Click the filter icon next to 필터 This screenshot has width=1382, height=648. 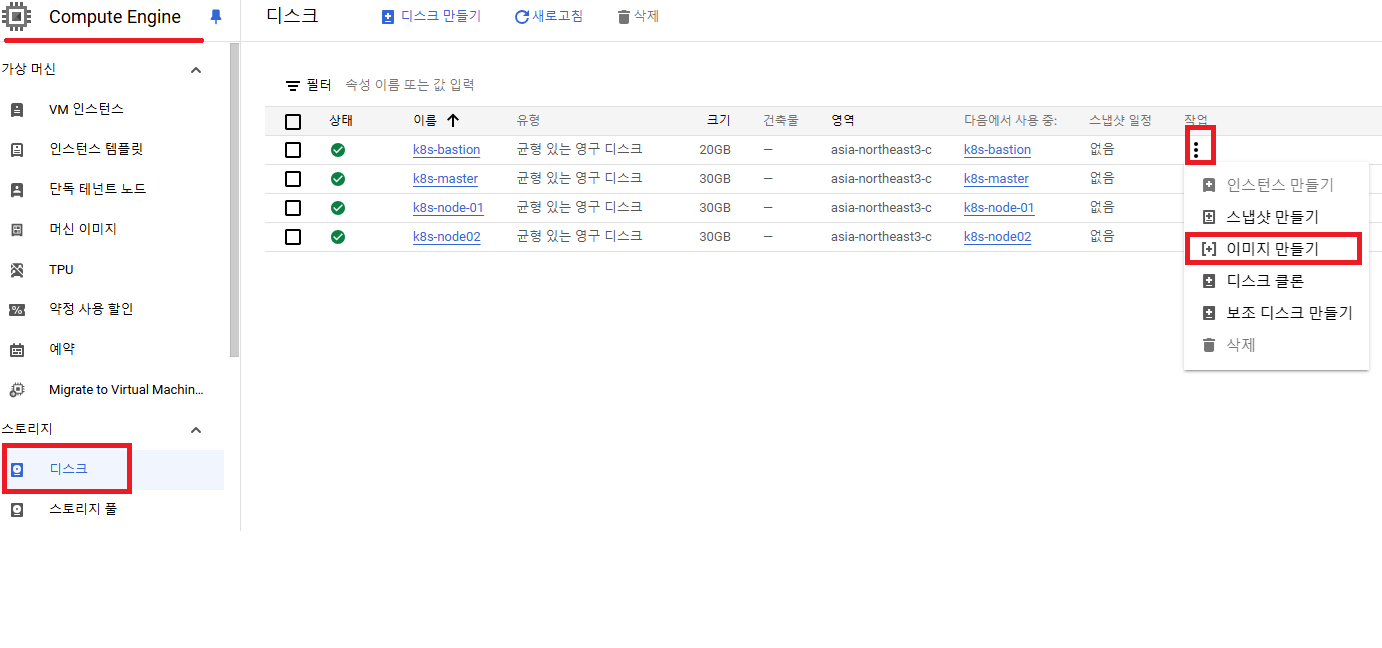293,86
